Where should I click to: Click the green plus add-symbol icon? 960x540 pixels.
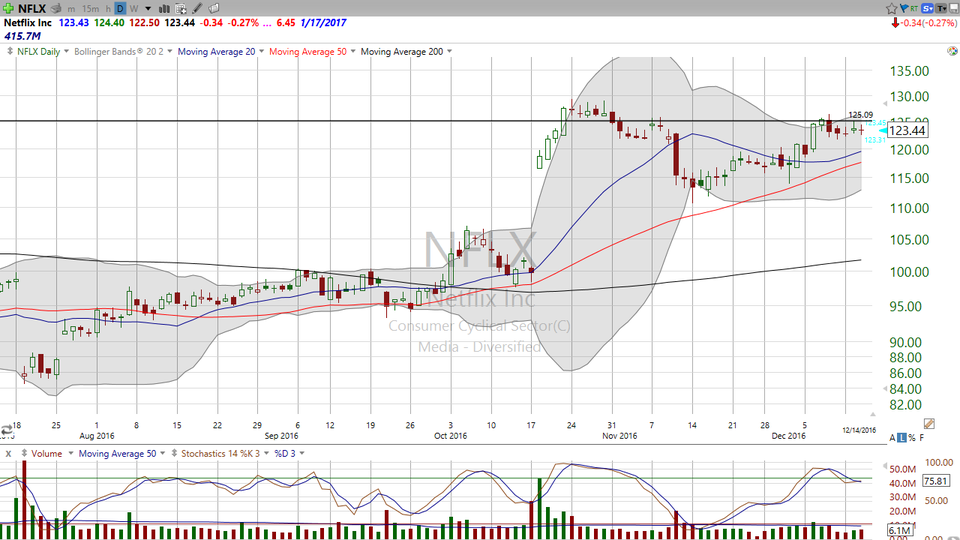(x=9, y=9)
